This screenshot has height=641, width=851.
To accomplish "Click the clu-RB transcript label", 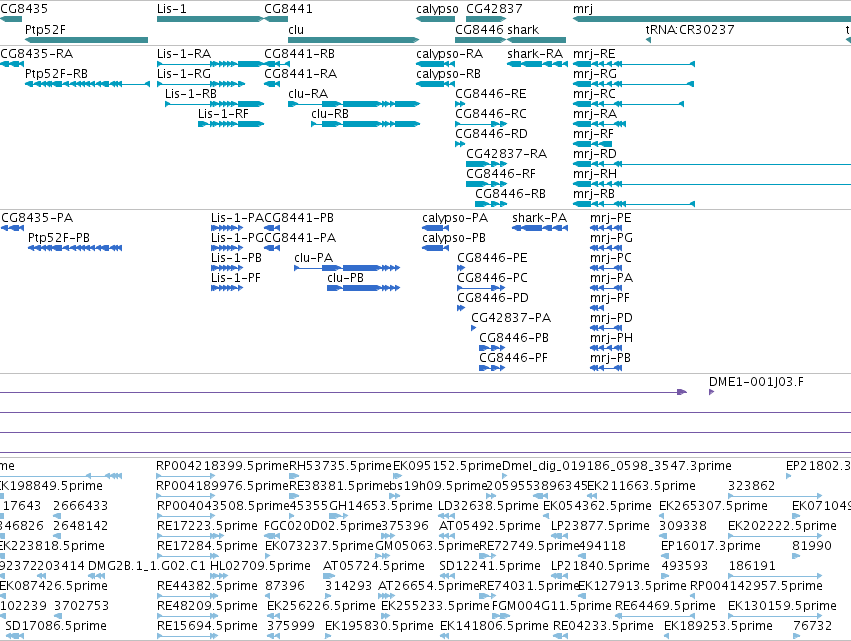I will pyautogui.click(x=330, y=114).
